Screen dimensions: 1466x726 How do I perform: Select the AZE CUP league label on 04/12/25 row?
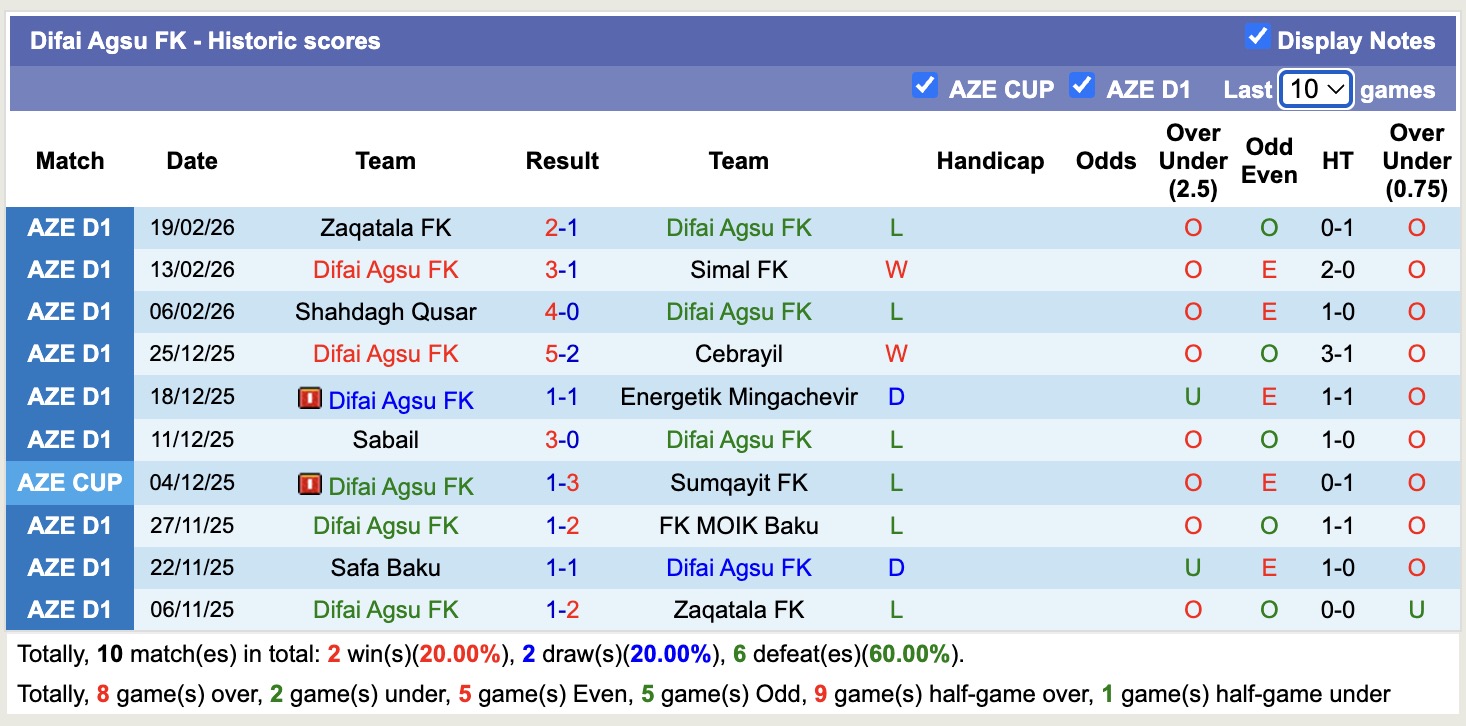coord(69,483)
